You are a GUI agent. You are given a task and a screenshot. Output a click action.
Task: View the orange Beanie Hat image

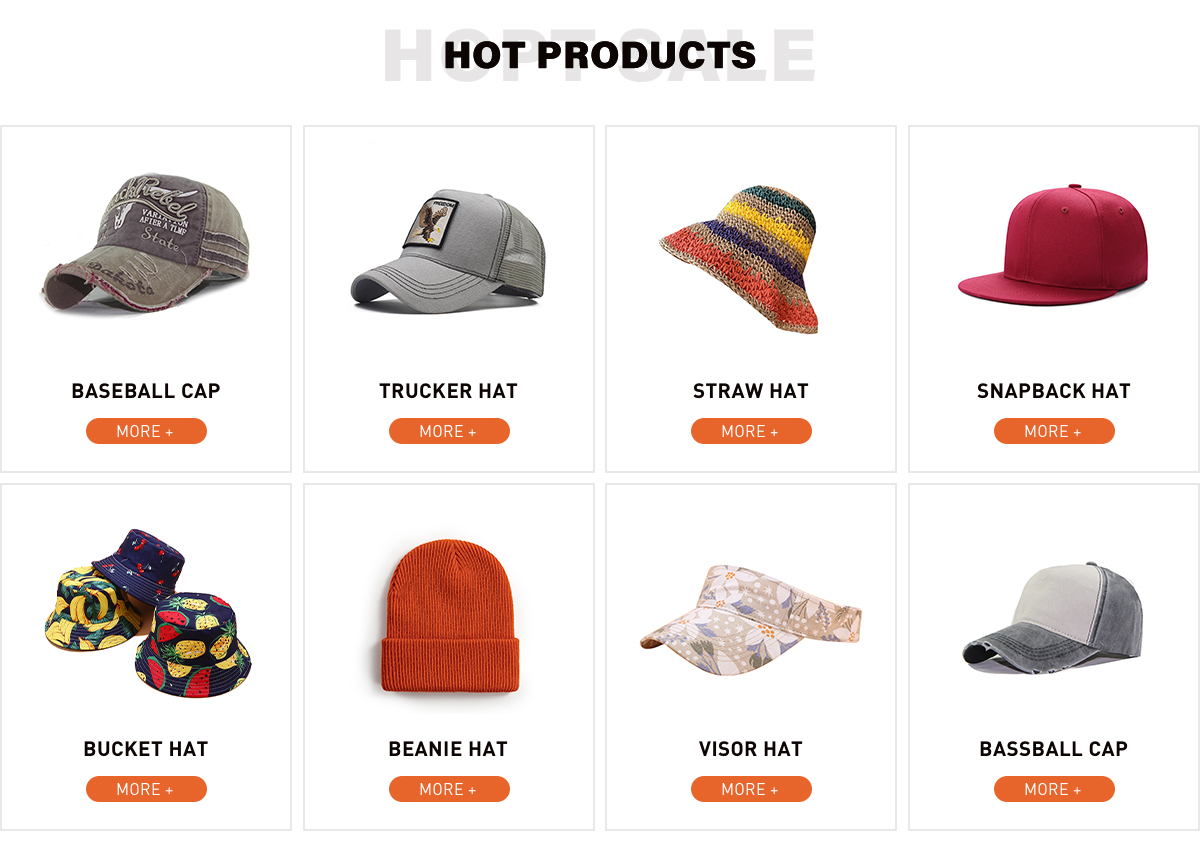click(448, 624)
